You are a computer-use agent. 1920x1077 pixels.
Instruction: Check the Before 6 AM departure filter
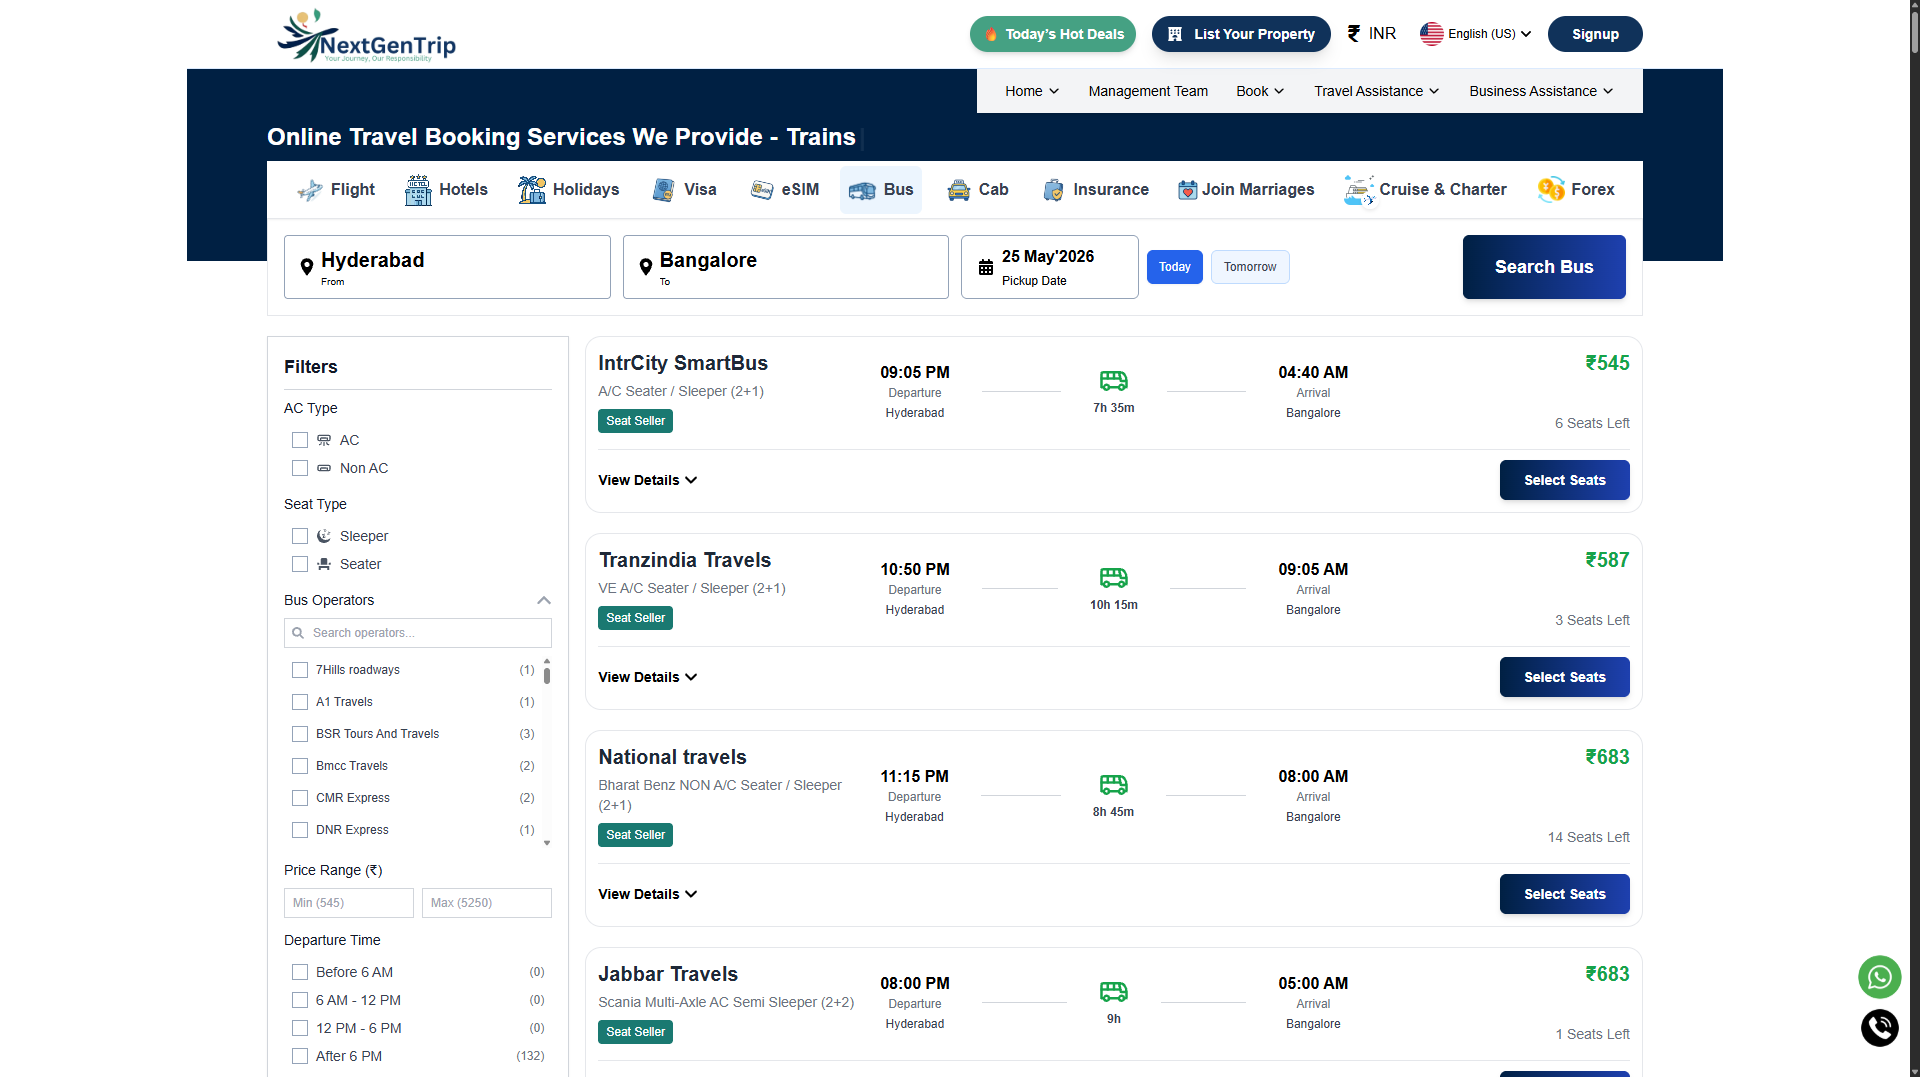tap(300, 972)
